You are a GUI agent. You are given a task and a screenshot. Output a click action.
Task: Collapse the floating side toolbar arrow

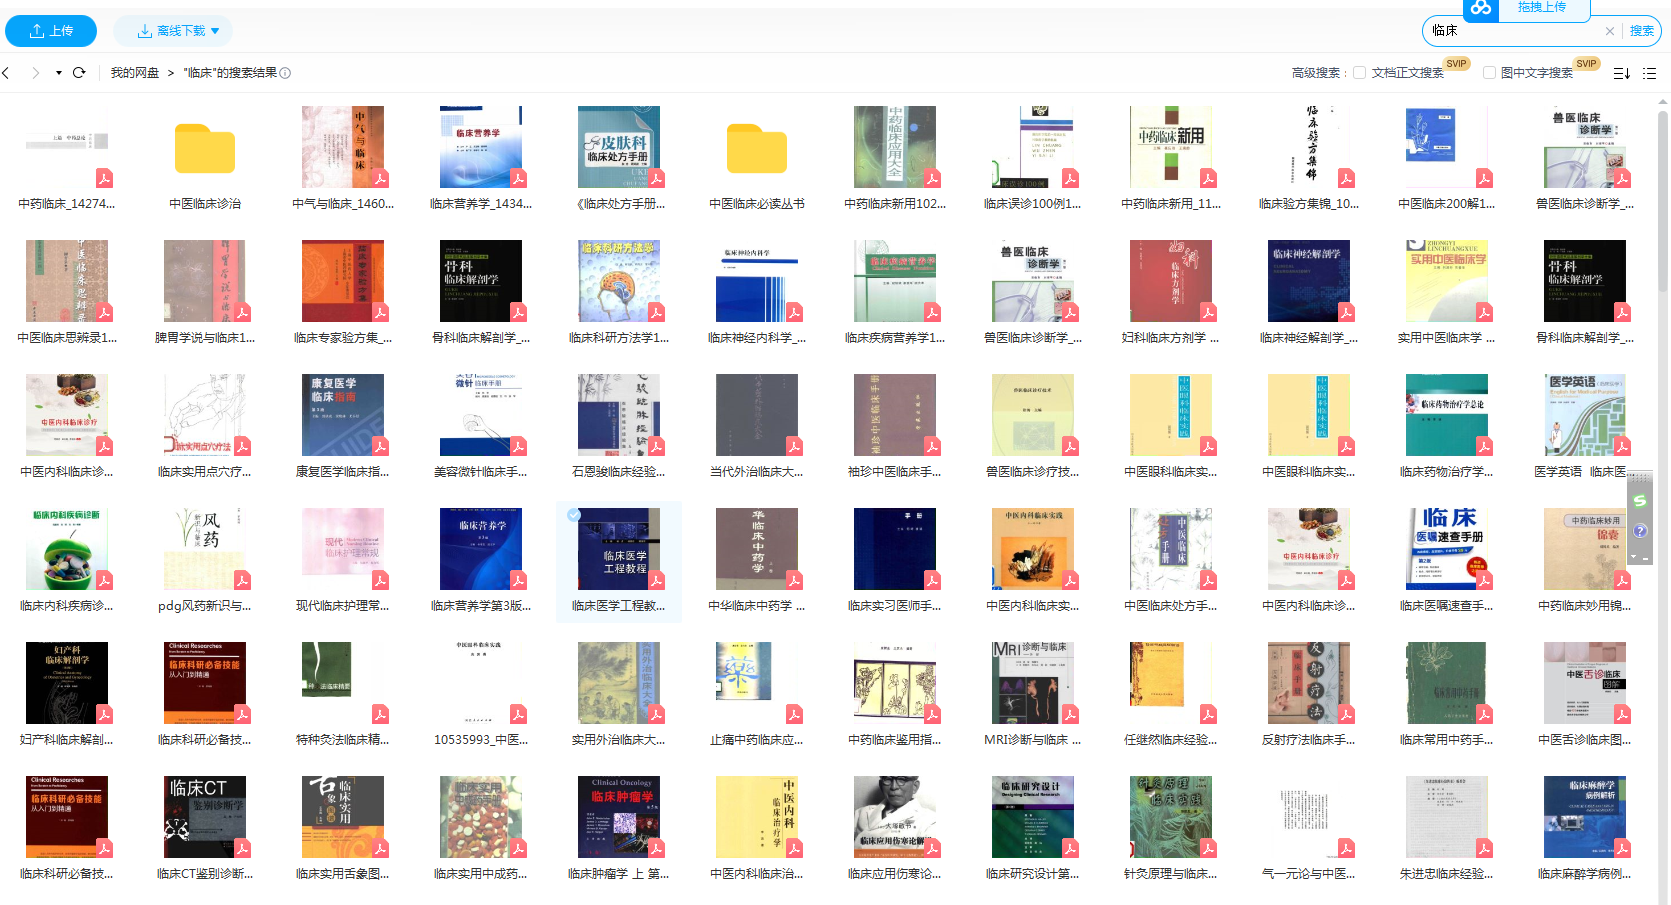point(1634,557)
